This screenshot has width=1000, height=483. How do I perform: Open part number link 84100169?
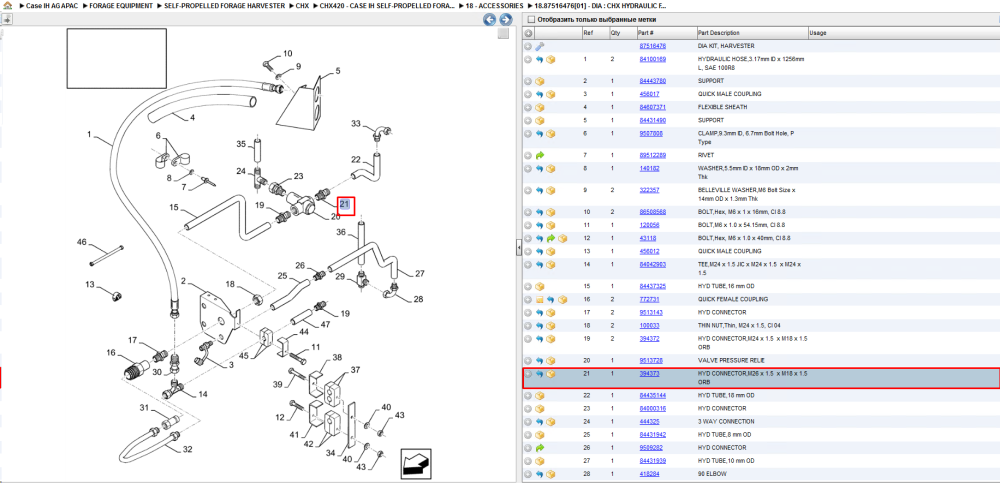pos(652,59)
